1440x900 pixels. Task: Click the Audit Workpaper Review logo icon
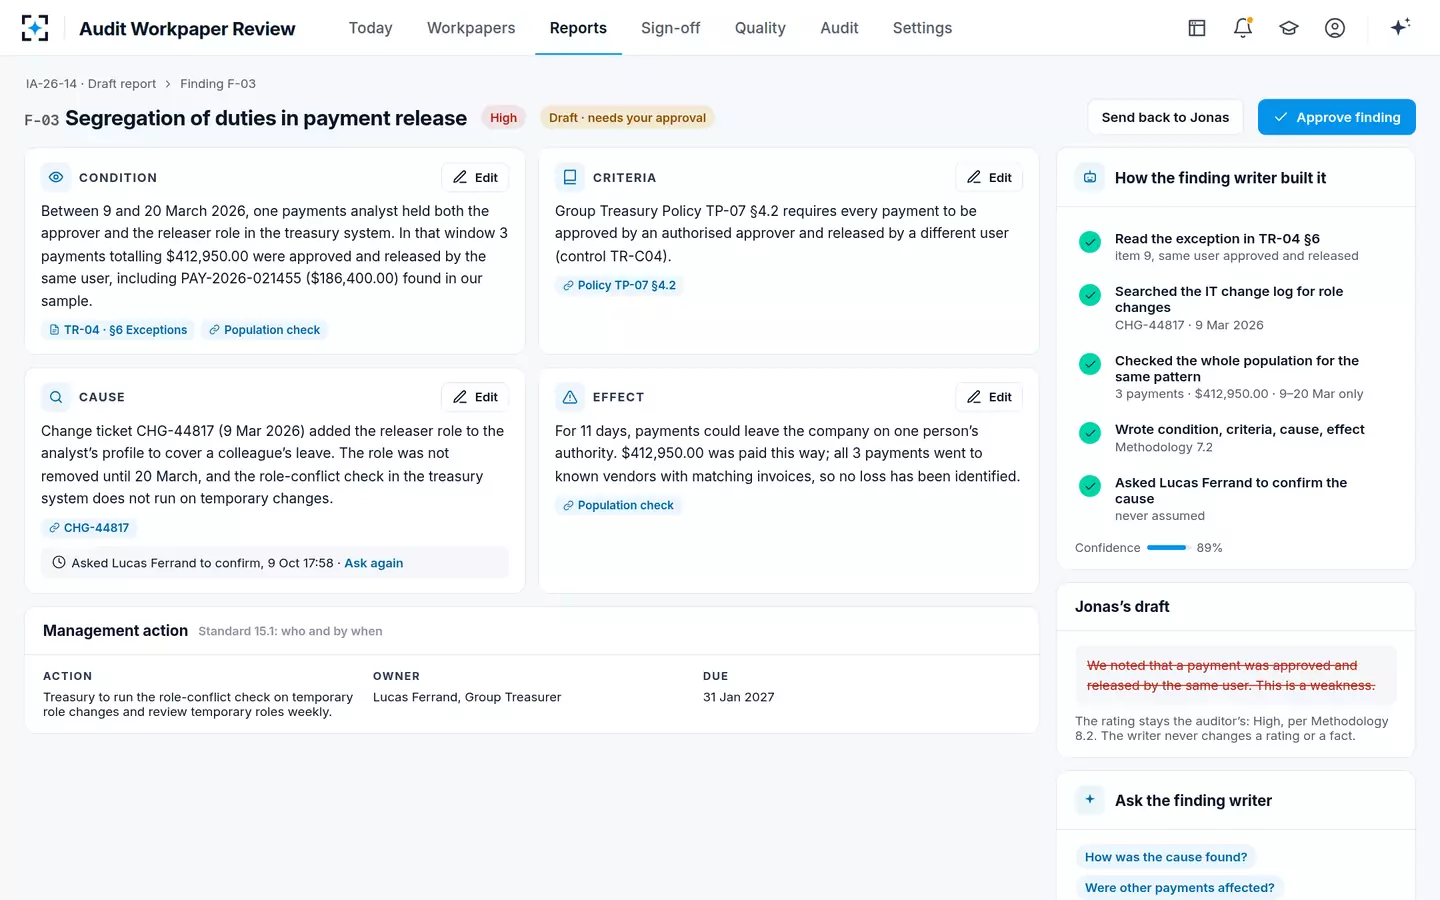tap(35, 28)
